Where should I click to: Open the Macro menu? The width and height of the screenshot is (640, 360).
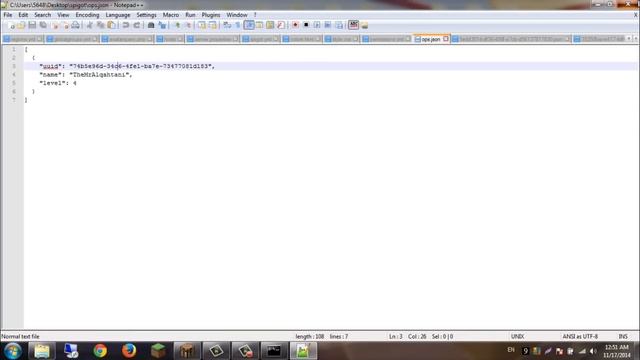pos(171,15)
